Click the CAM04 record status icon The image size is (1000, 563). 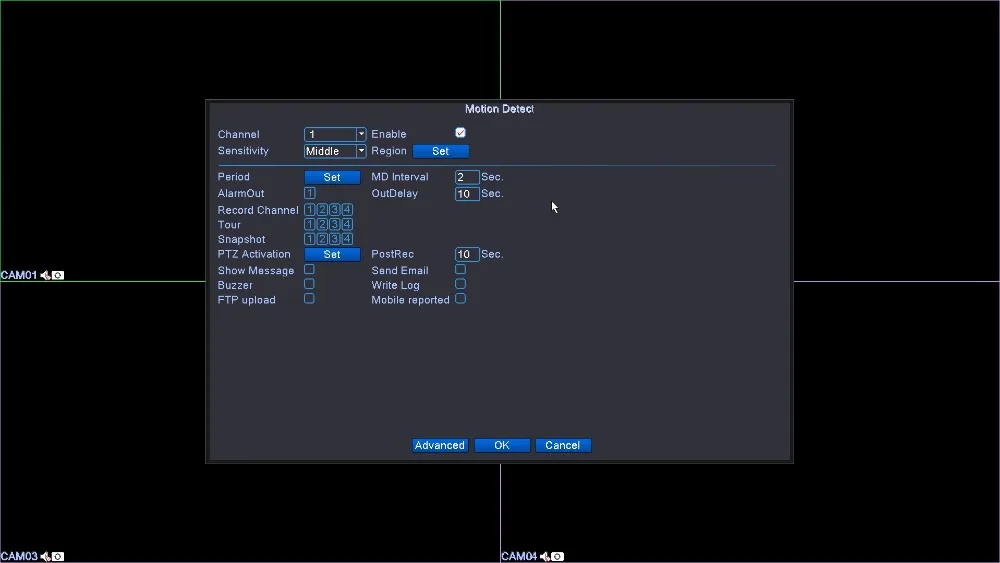point(557,557)
